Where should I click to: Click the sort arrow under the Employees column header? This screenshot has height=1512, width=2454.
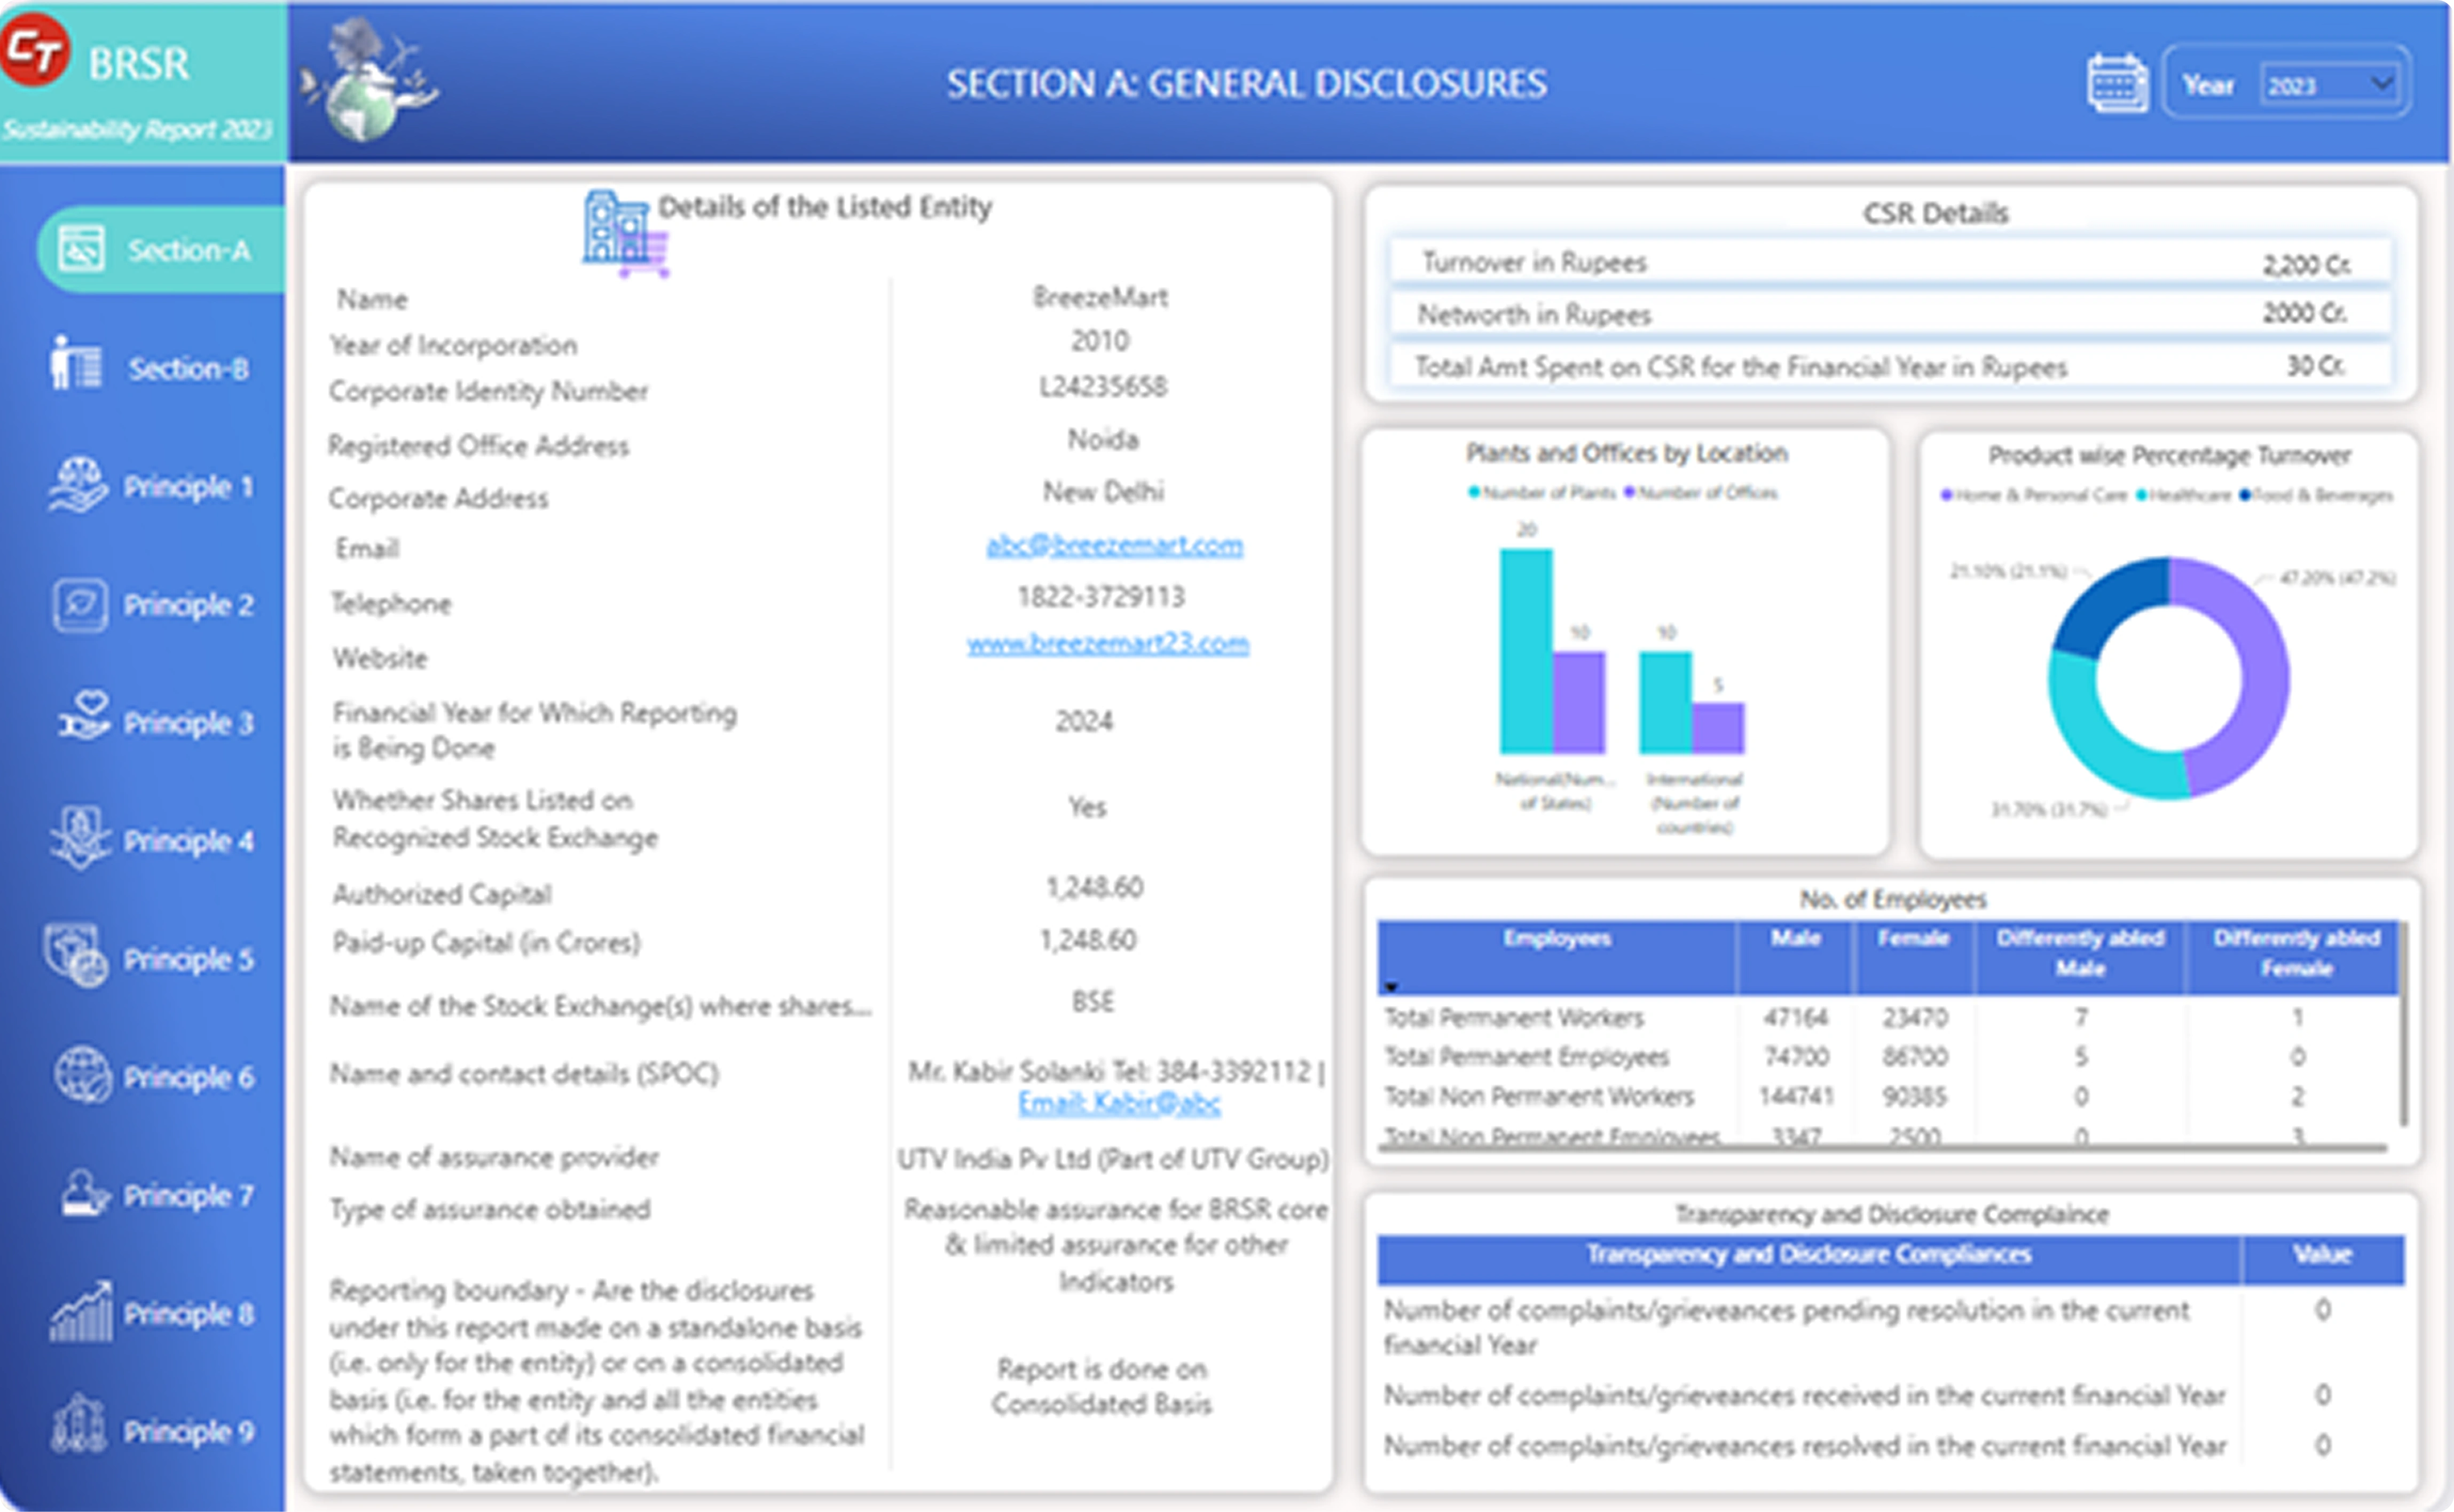[1391, 987]
